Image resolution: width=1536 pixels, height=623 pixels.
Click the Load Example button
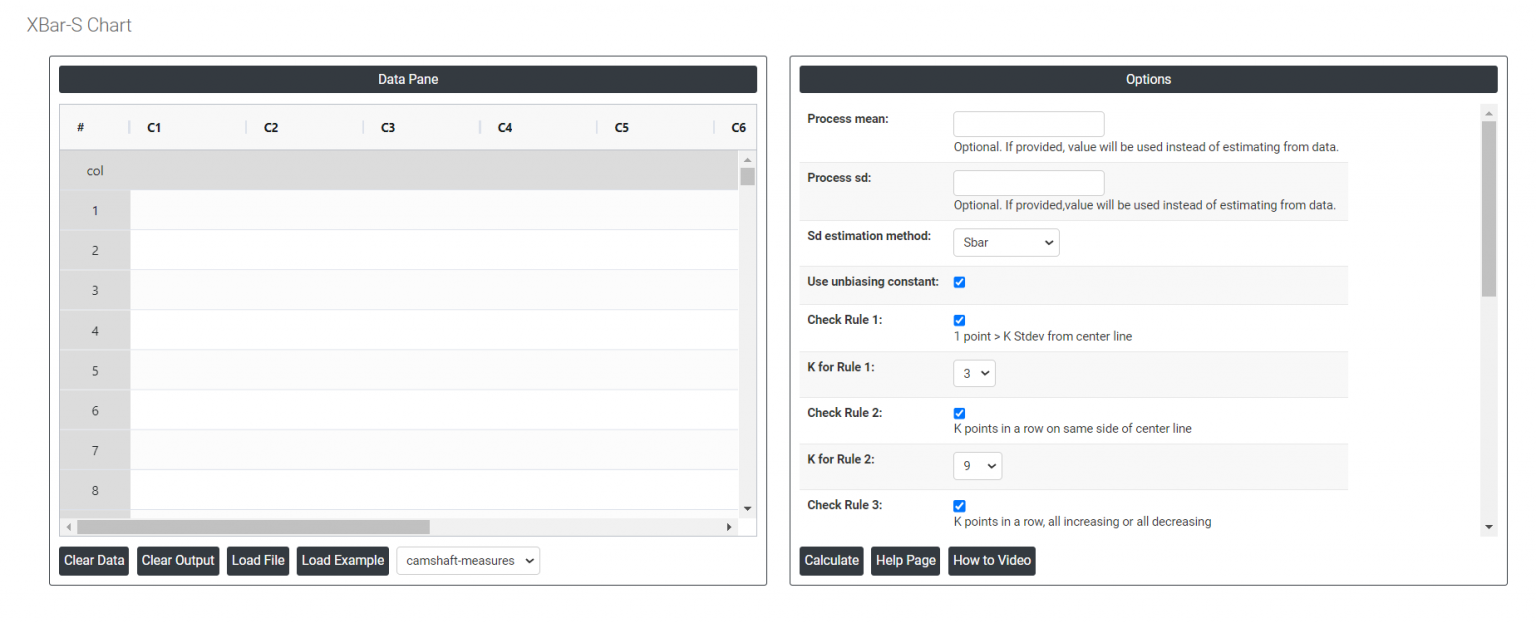coord(342,561)
